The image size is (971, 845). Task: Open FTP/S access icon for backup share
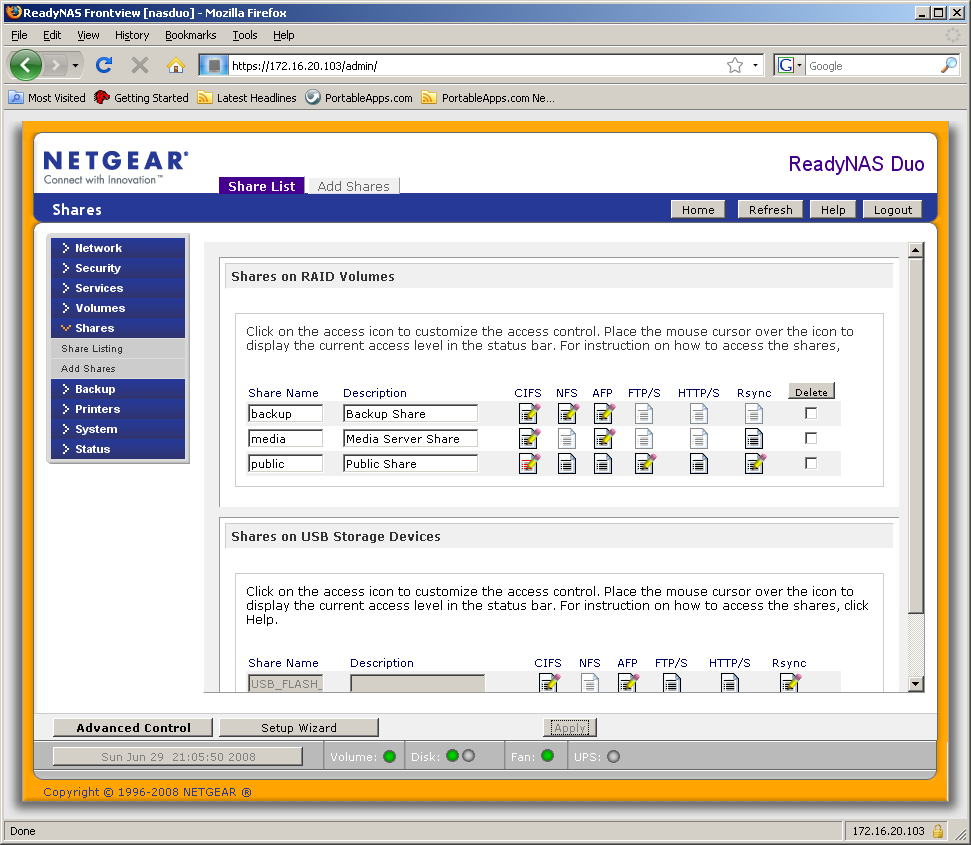pos(644,414)
